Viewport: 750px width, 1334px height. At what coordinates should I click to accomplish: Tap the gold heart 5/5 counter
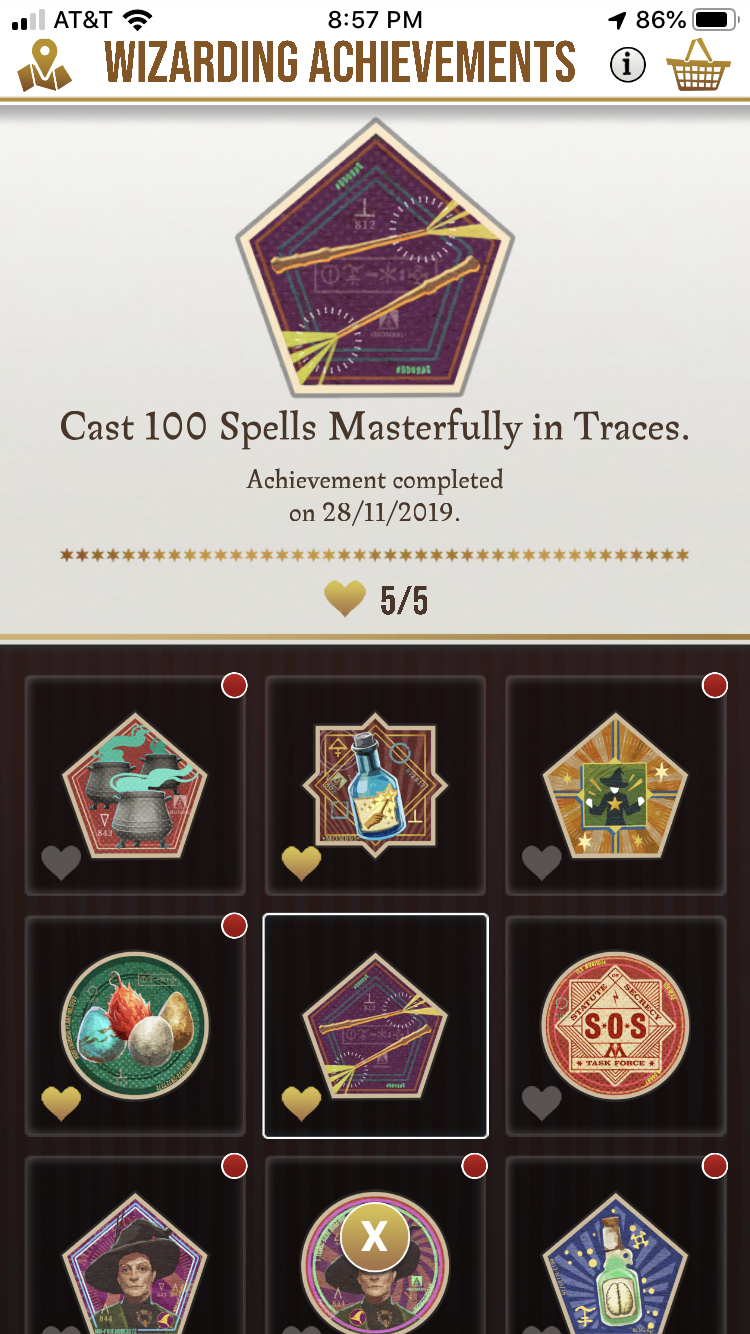pos(375,599)
